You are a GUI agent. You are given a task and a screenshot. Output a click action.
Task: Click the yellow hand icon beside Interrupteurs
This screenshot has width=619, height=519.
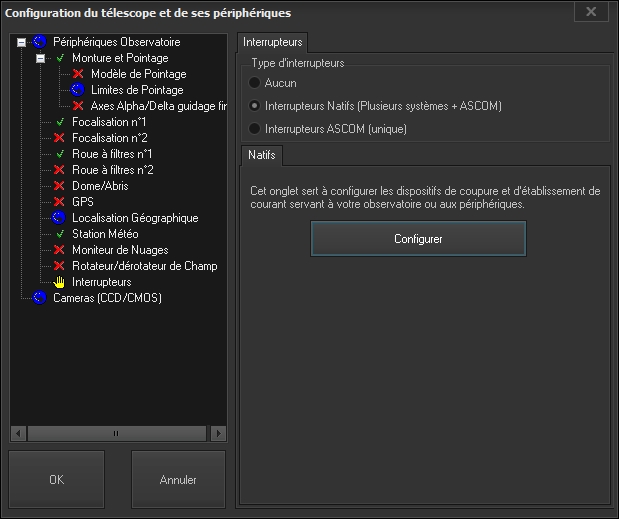pyautogui.click(x=59, y=282)
